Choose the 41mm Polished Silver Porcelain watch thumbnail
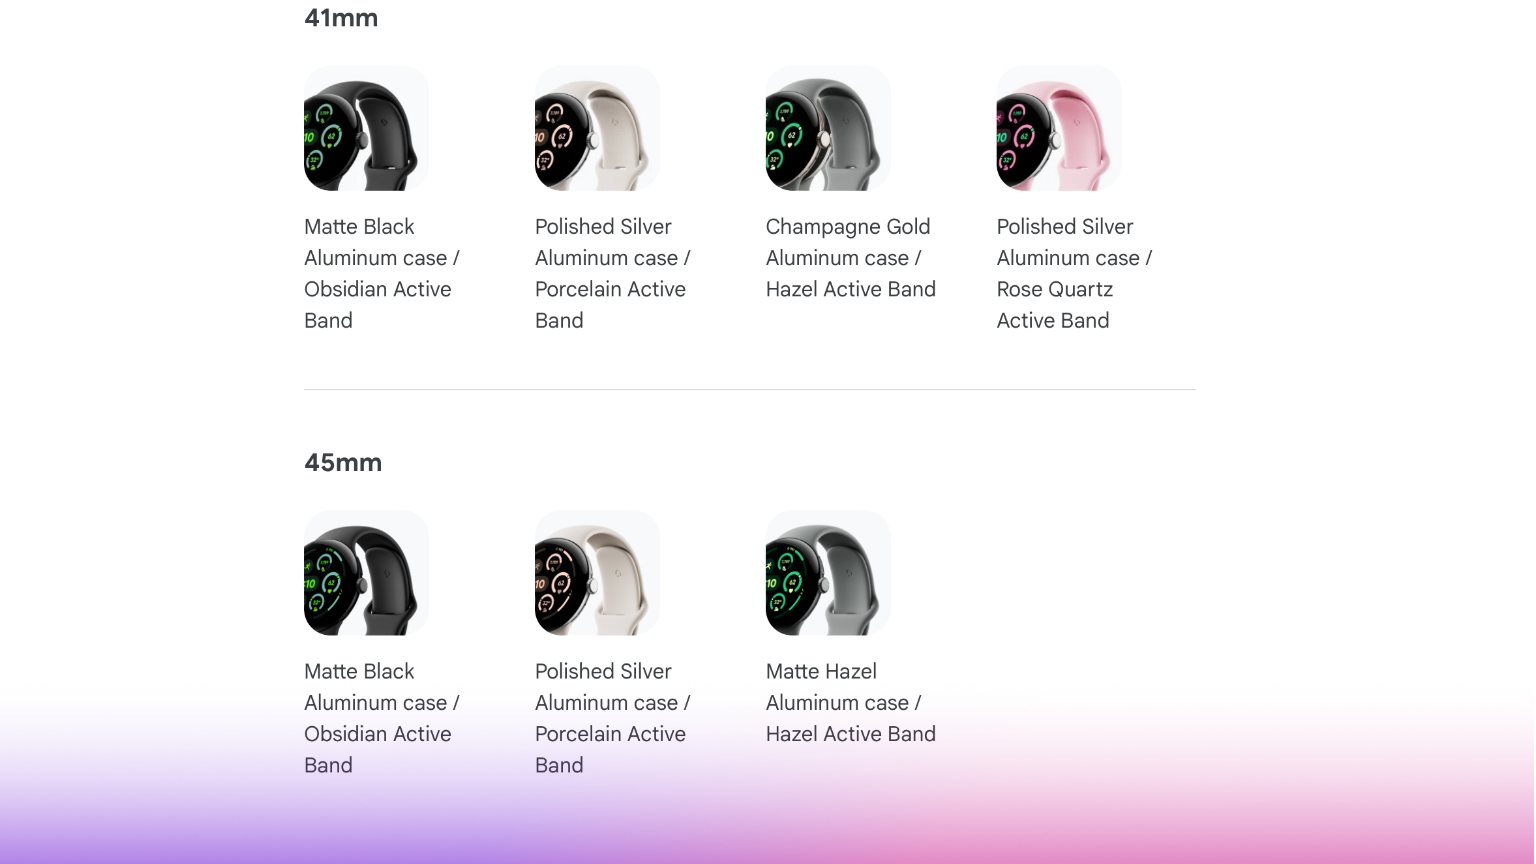 (x=597, y=129)
